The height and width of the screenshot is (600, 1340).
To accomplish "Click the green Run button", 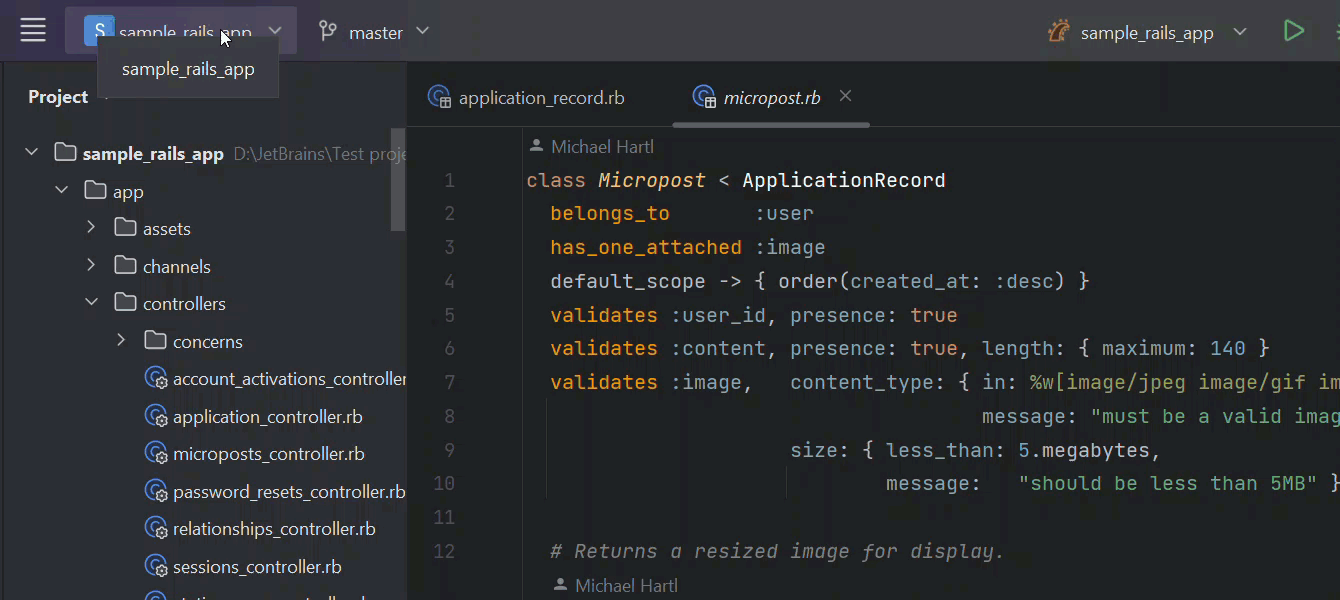I will pyautogui.click(x=1294, y=31).
